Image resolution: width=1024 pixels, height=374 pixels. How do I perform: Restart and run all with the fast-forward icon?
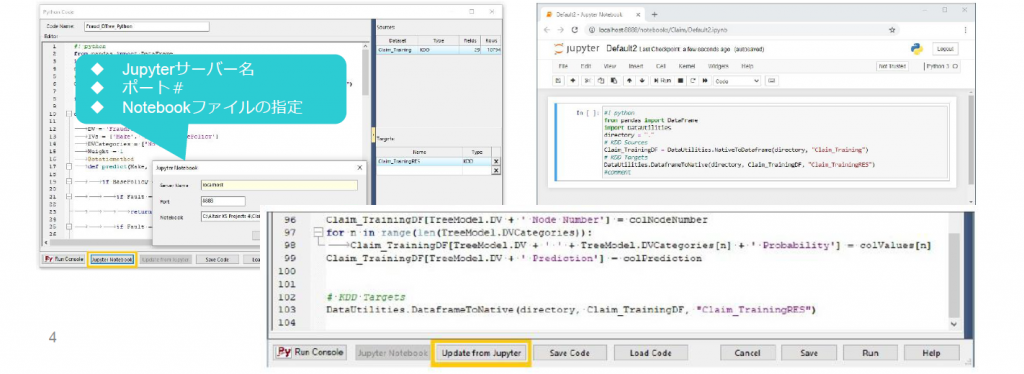(705, 81)
